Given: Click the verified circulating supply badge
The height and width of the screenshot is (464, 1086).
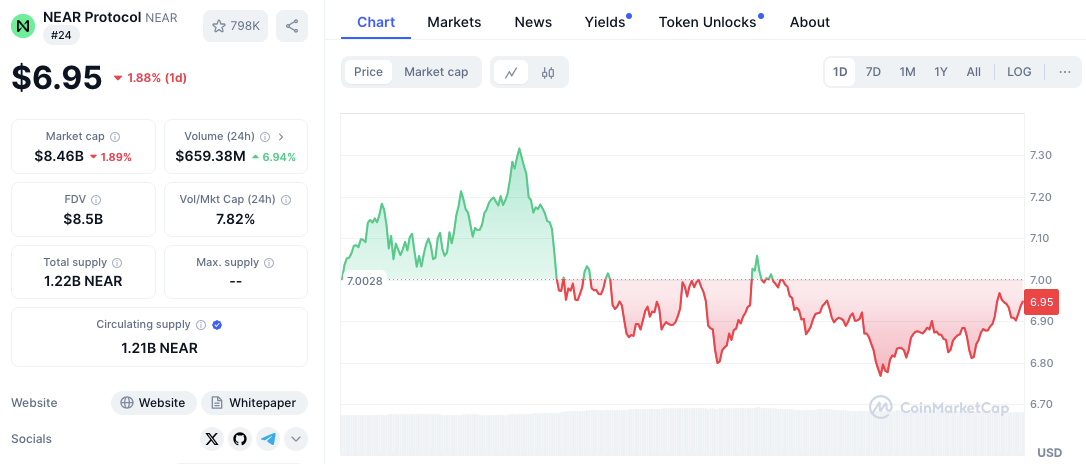Looking at the screenshot, I should pyautogui.click(x=217, y=324).
